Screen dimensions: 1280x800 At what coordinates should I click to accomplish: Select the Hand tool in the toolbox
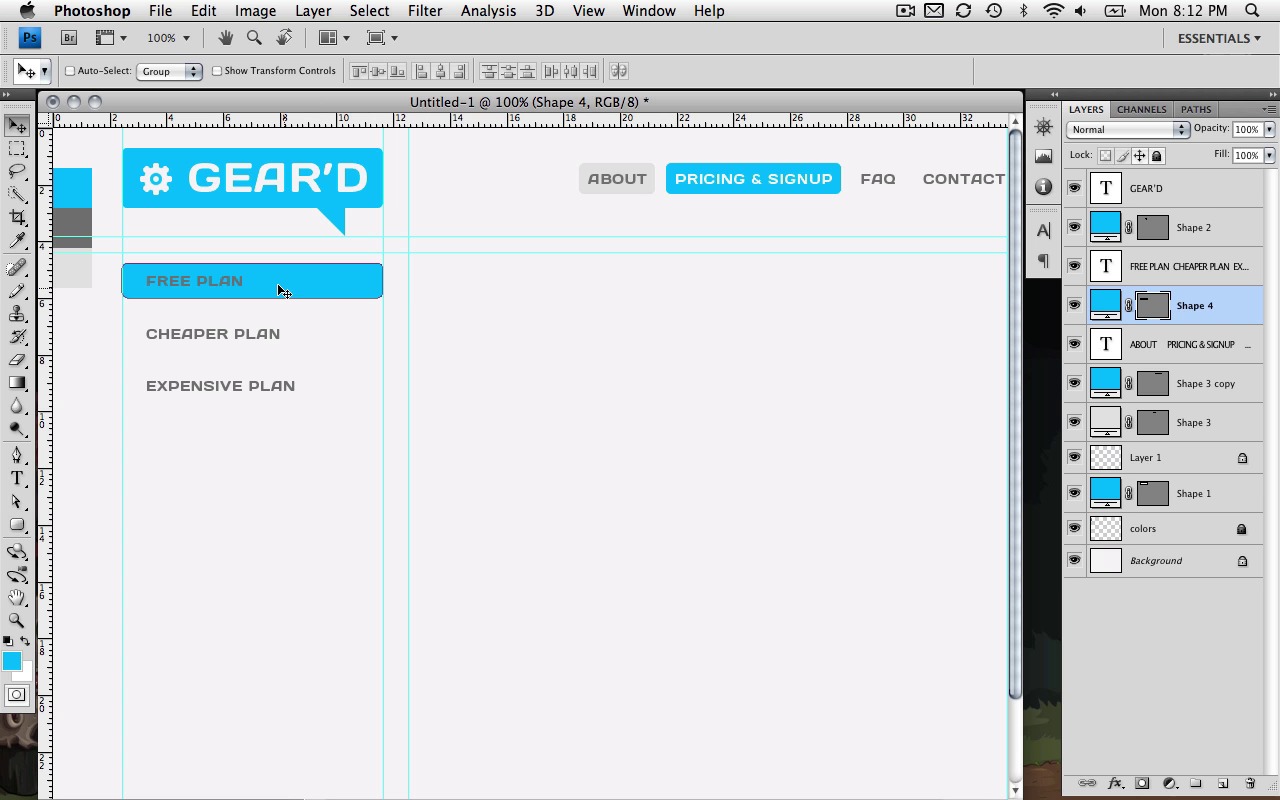click(17, 598)
